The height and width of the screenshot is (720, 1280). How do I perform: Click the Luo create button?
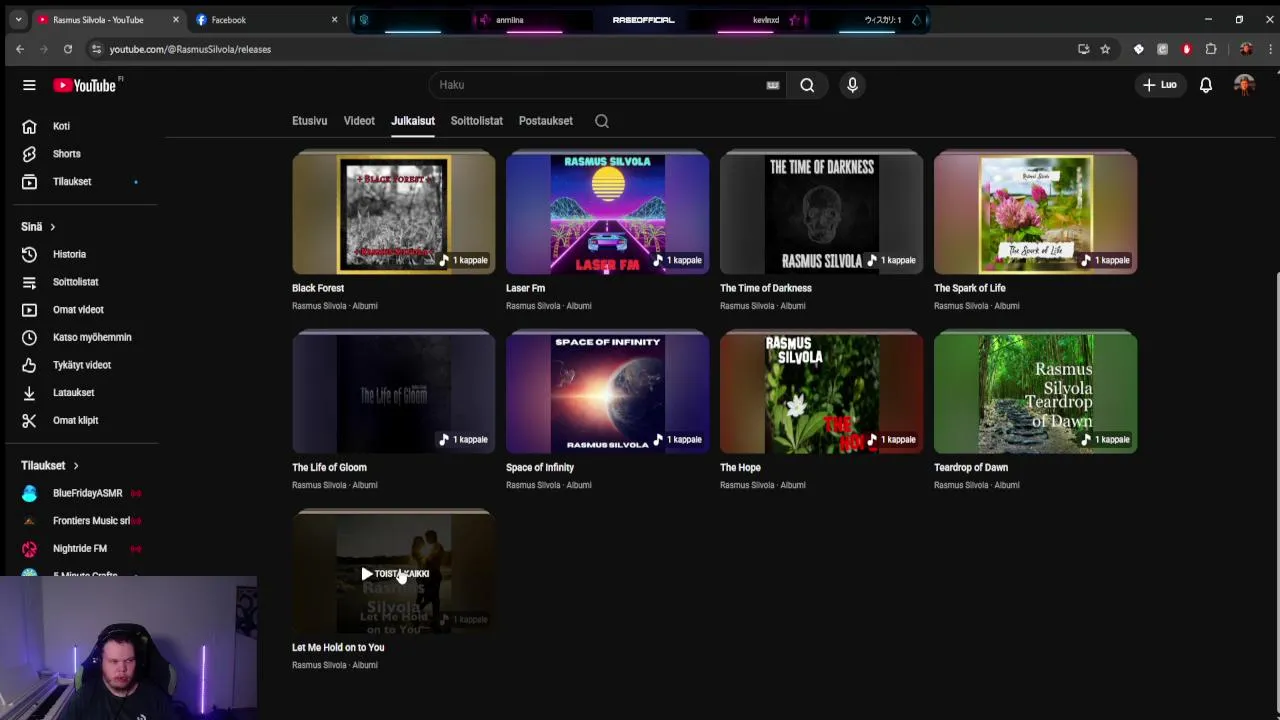1160,85
